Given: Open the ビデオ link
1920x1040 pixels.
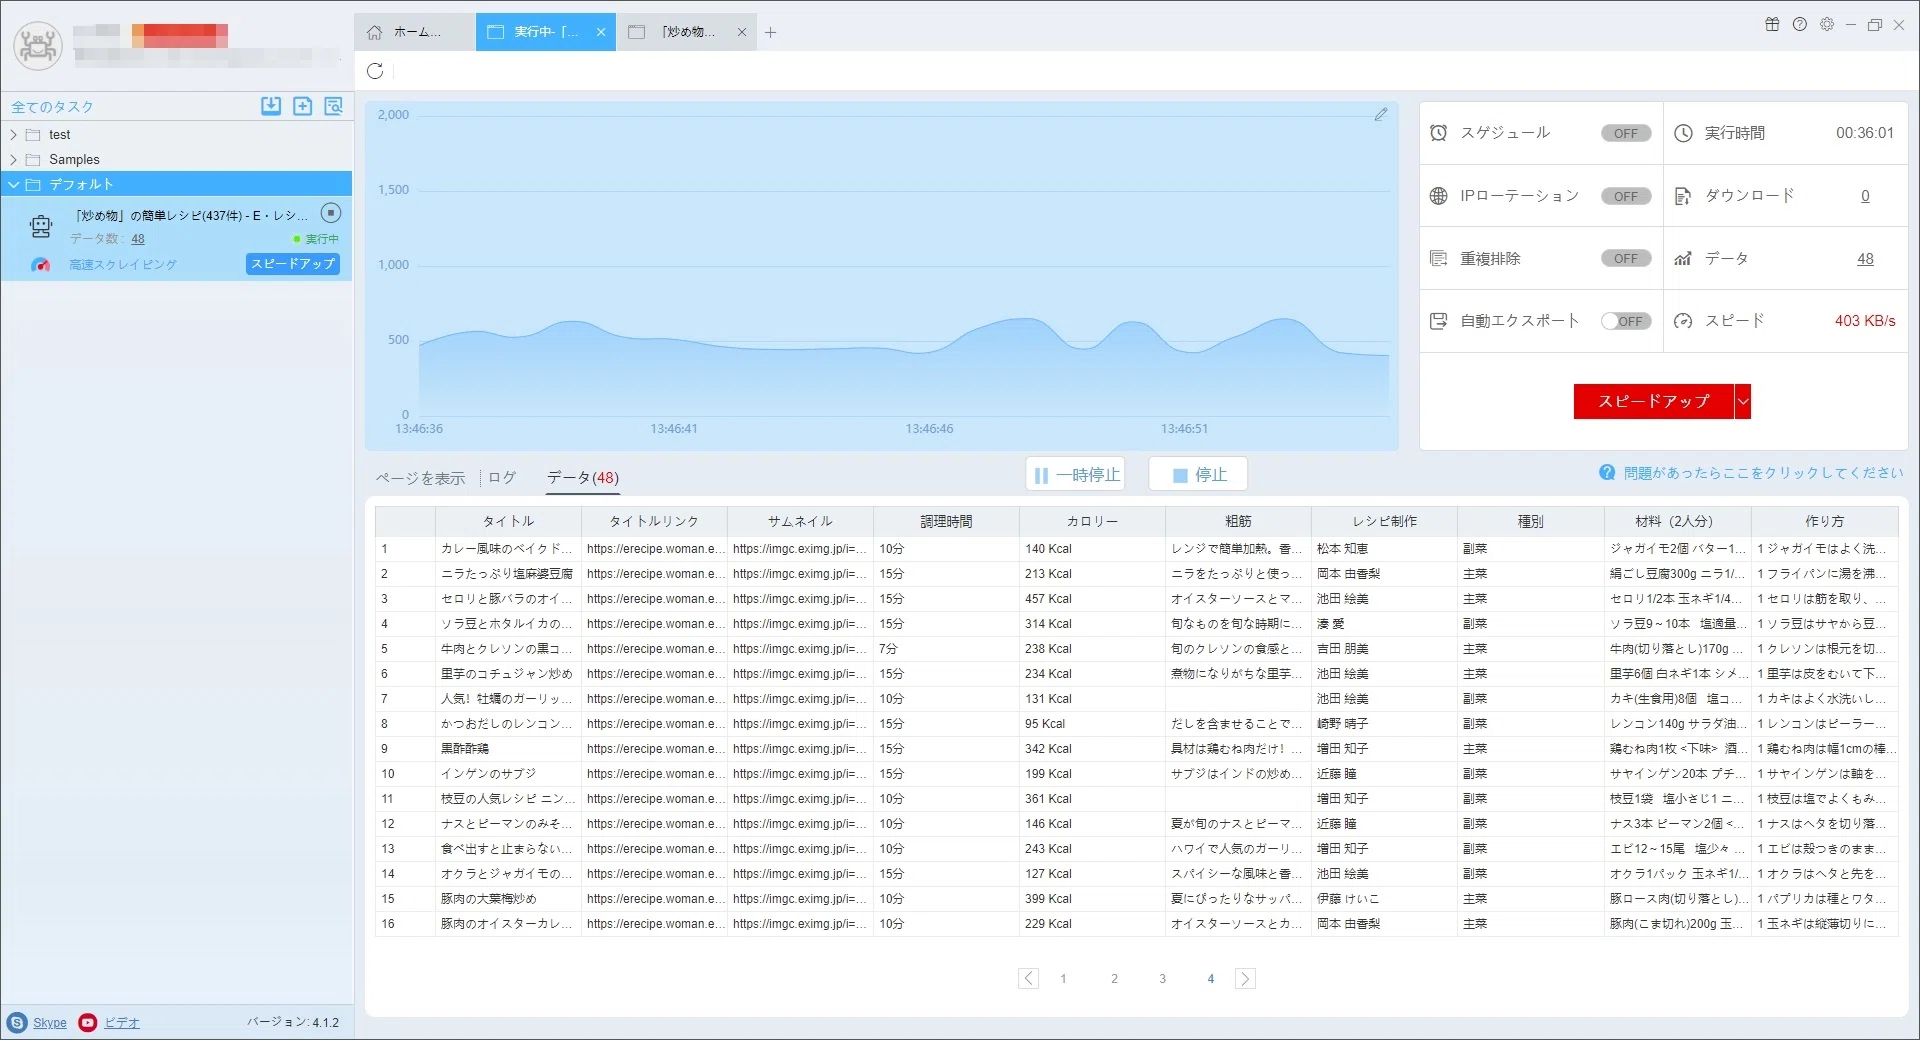Looking at the screenshot, I should [x=122, y=1023].
